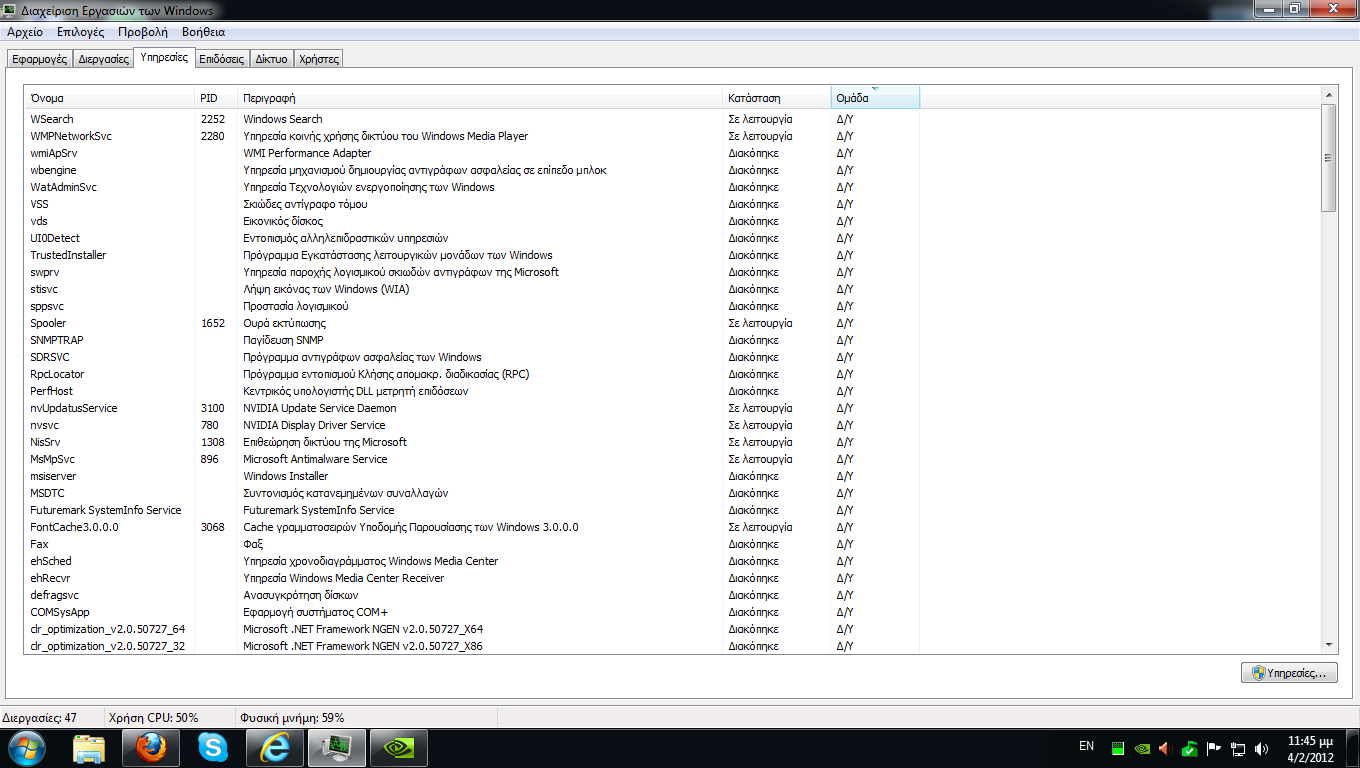Switch to the Διεργασίες tab
The height and width of the screenshot is (768, 1360).
coord(104,59)
